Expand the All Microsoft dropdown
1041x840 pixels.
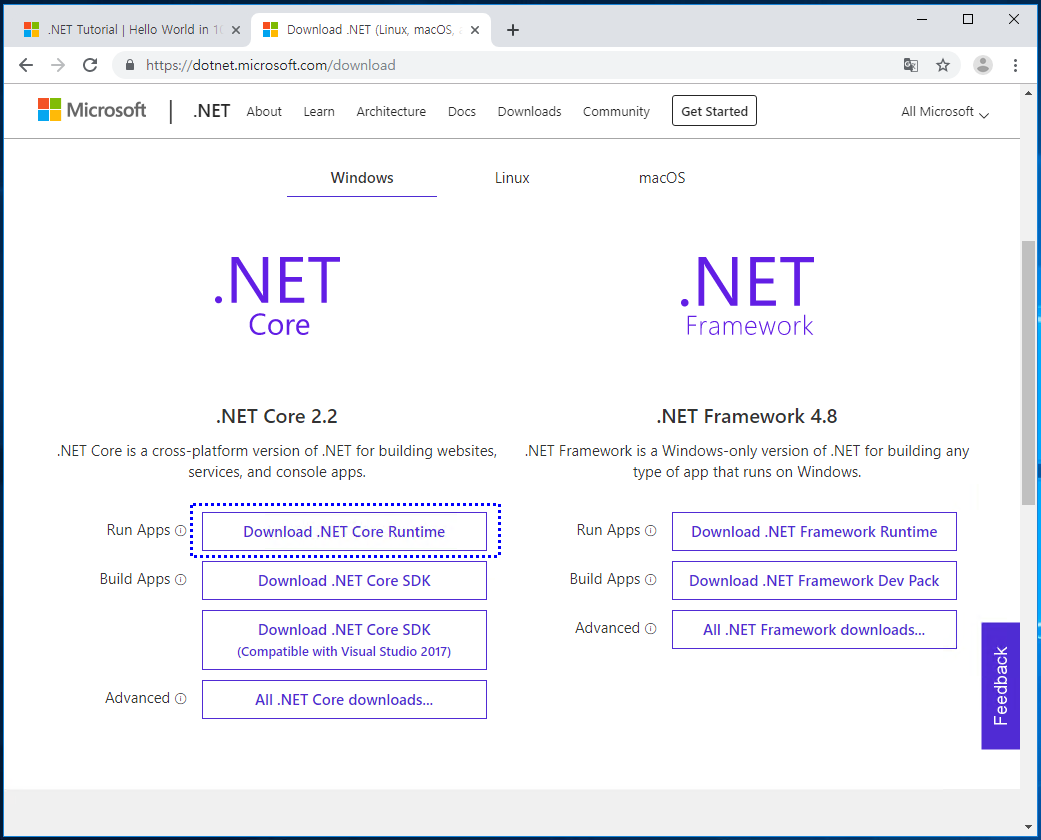[945, 112]
